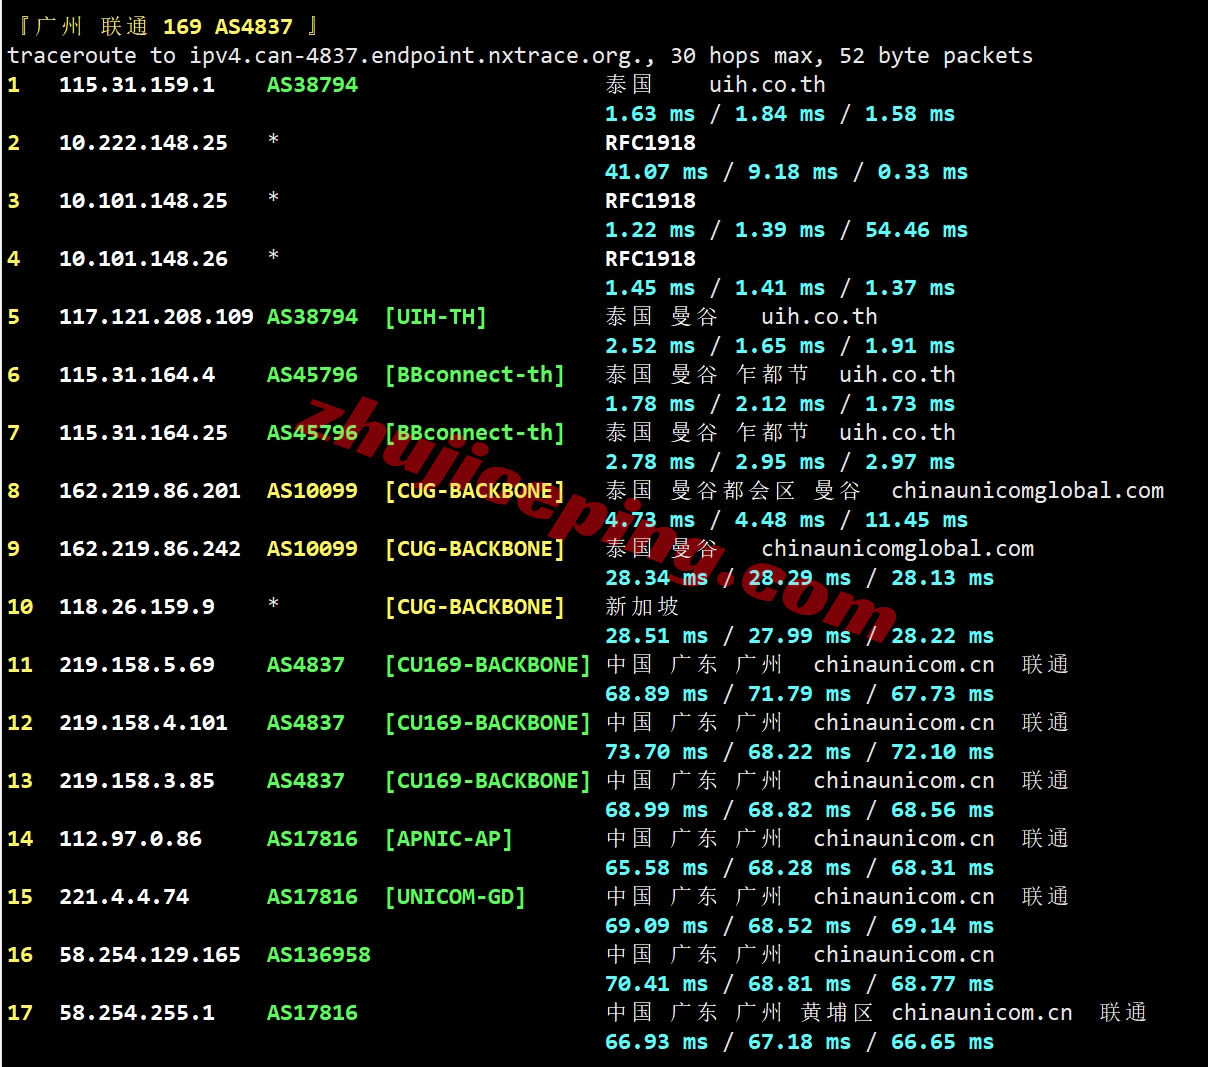Click the 2.95 ms latency value
The height and width of the screenshot is (1067, 1208).
coord(780,461)
